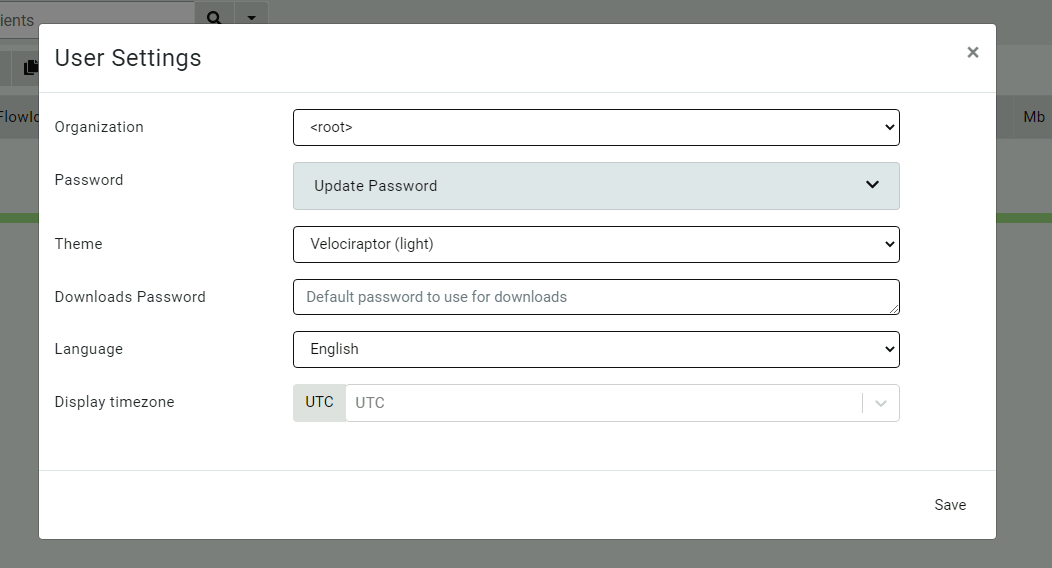Click the Mb column header

click(1033, 117)
